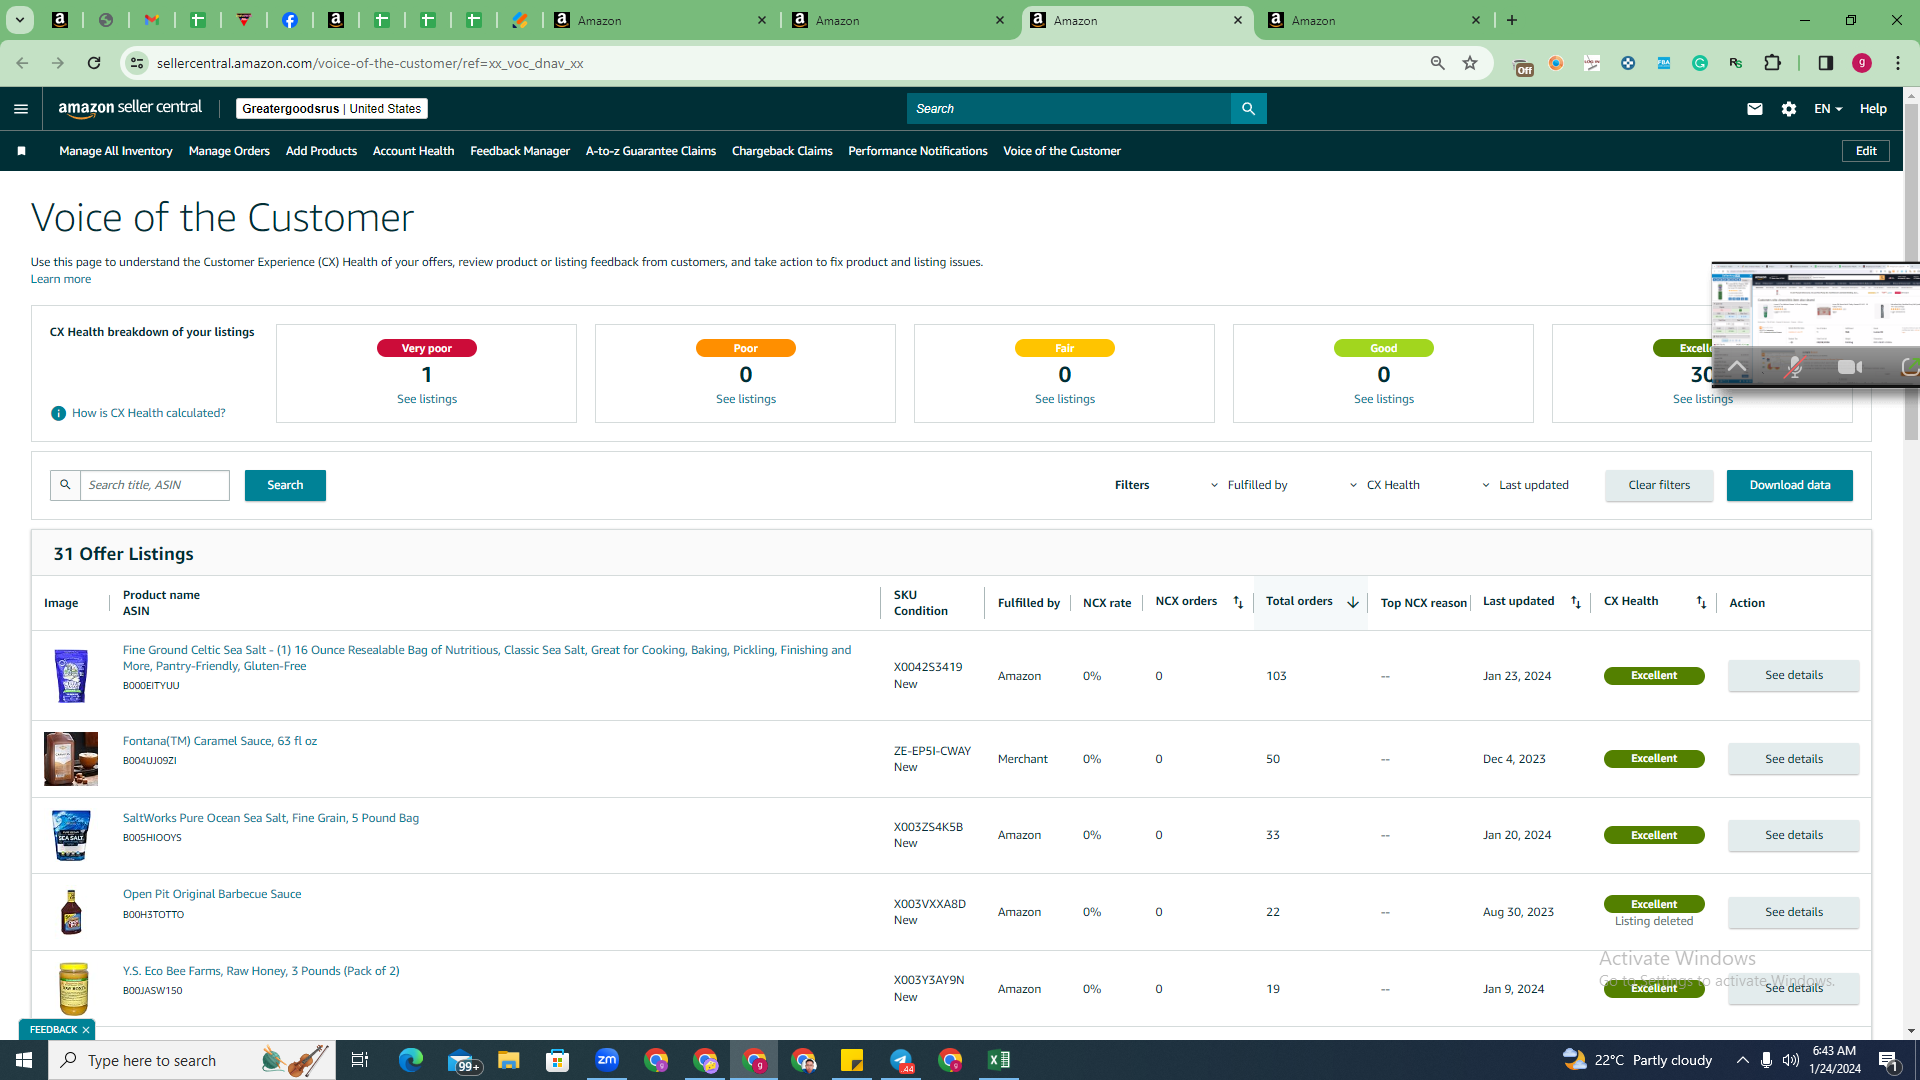Open Excel from the taskbar
This screenshot has height=1080, width=1920.
(998, 1060)
